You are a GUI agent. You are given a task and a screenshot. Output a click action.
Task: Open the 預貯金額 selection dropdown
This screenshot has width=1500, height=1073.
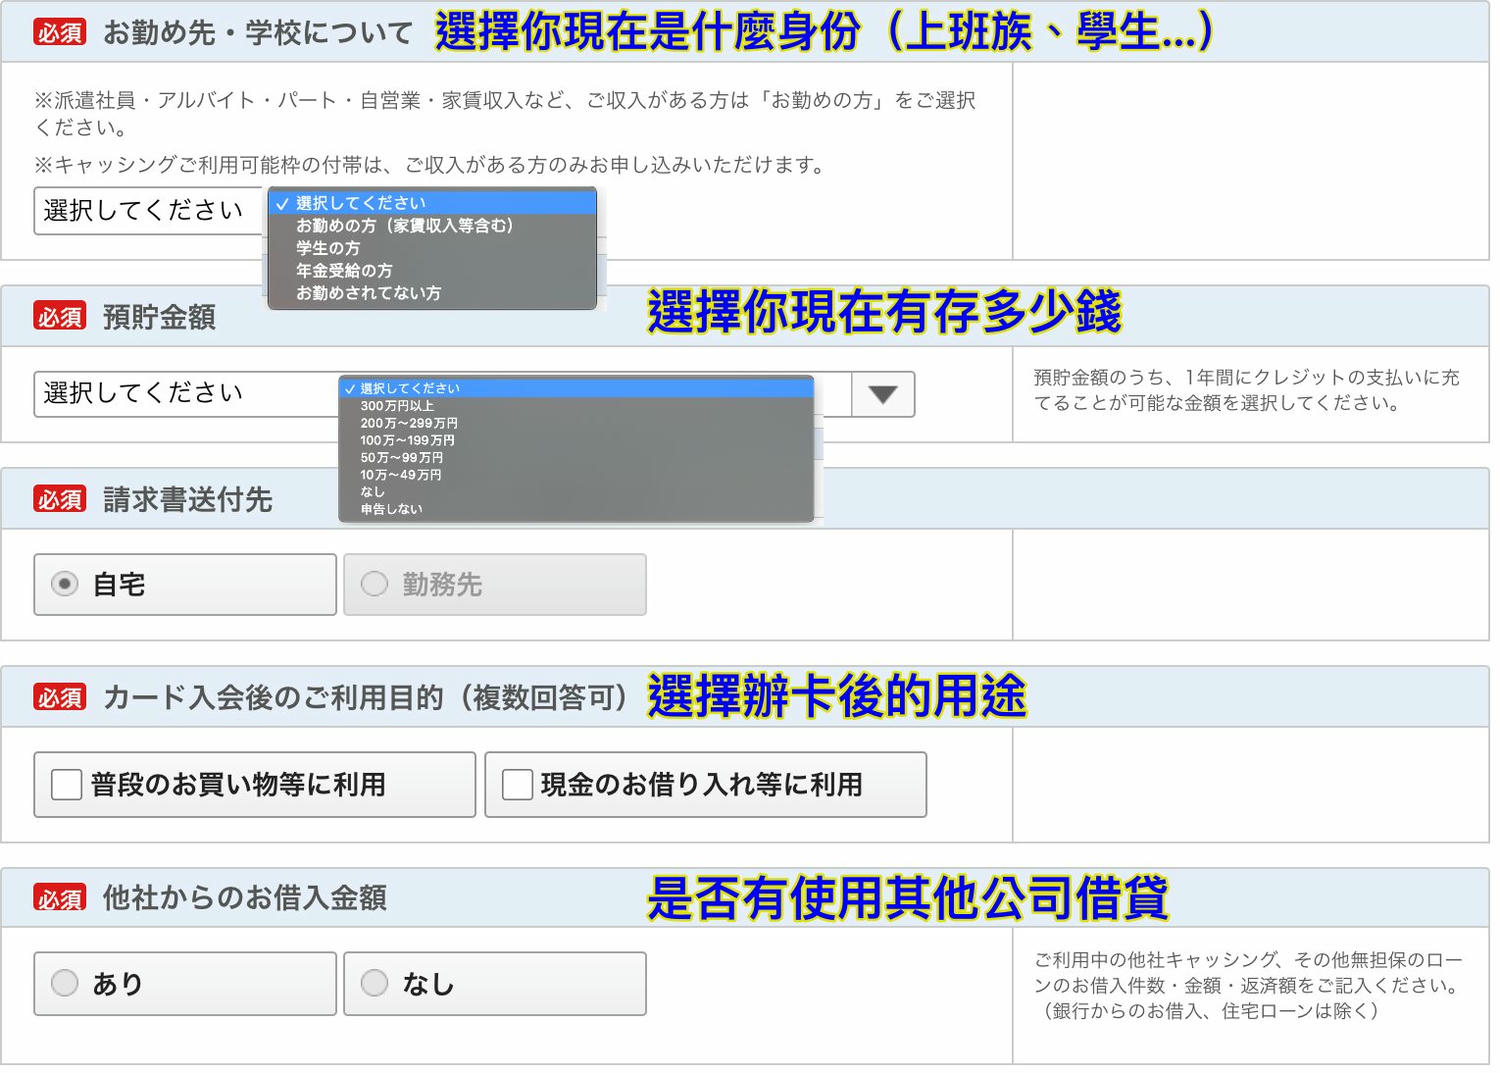[x=180, y=393]
